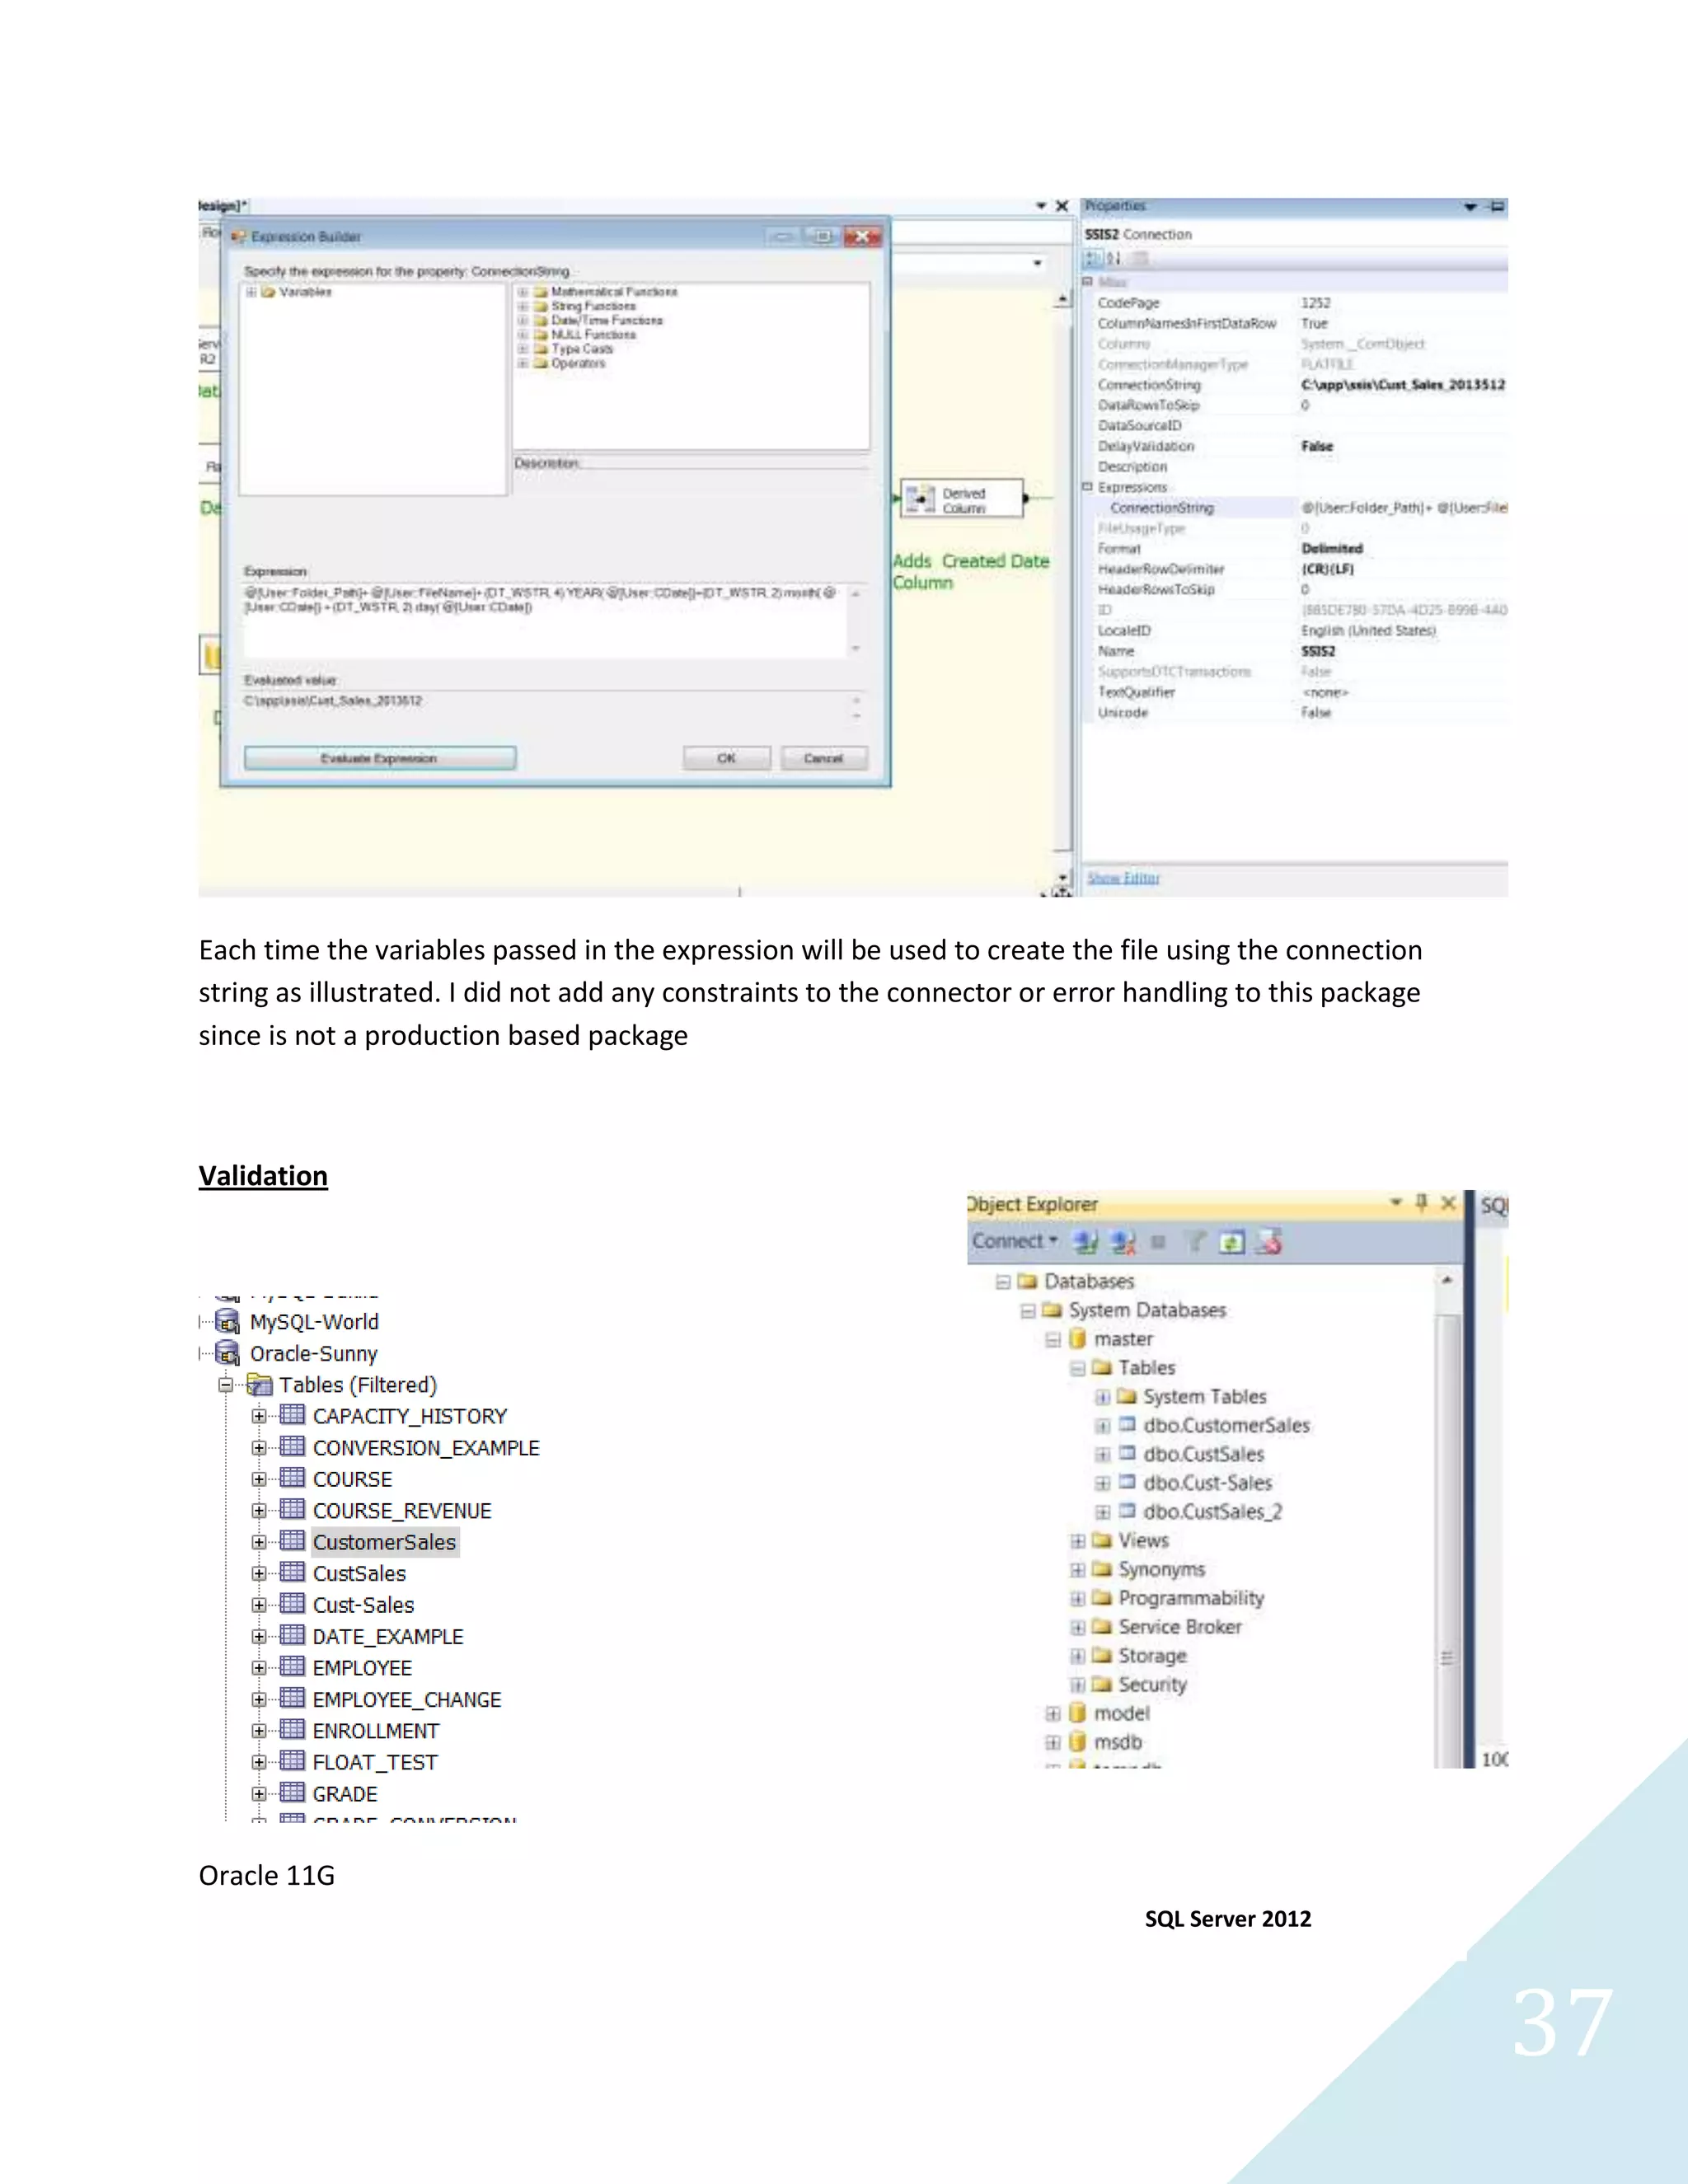Select the DATE_EXAMPLE table
1688x2184 pixels.
388,1636
